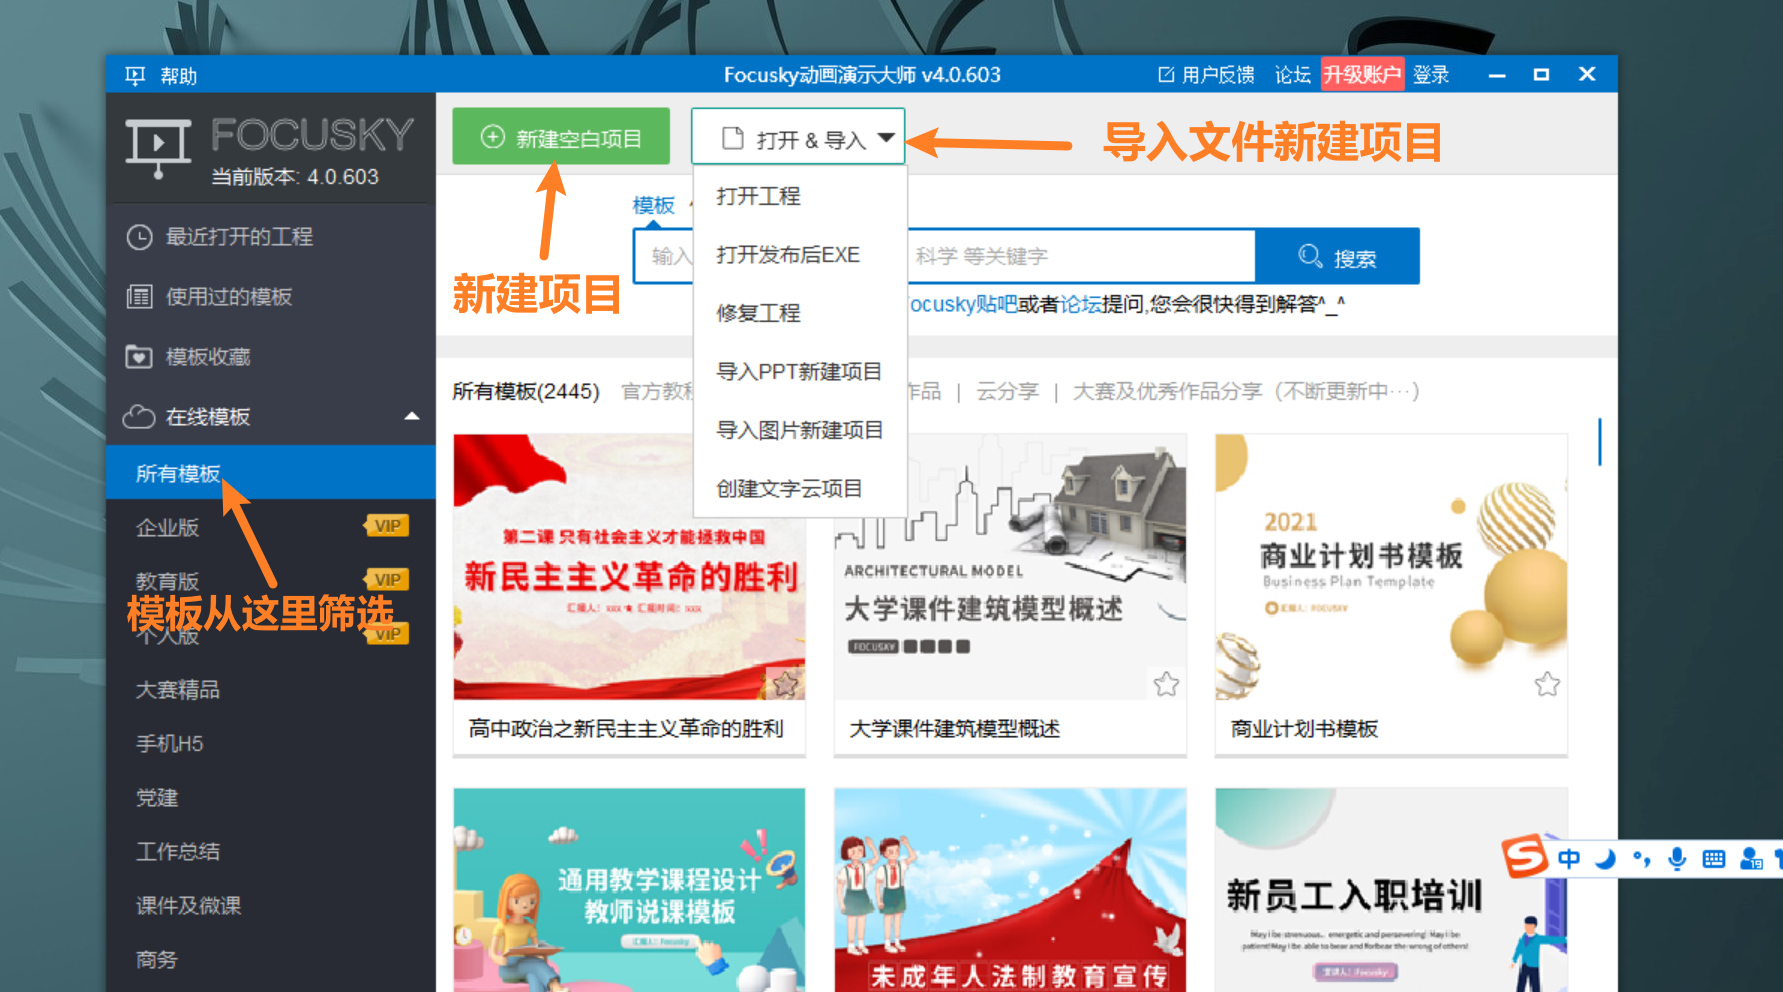Viewport: 1783px width, 992px height.
Task: Open the 帮助 help menu
Action: [x=179, y=76]
